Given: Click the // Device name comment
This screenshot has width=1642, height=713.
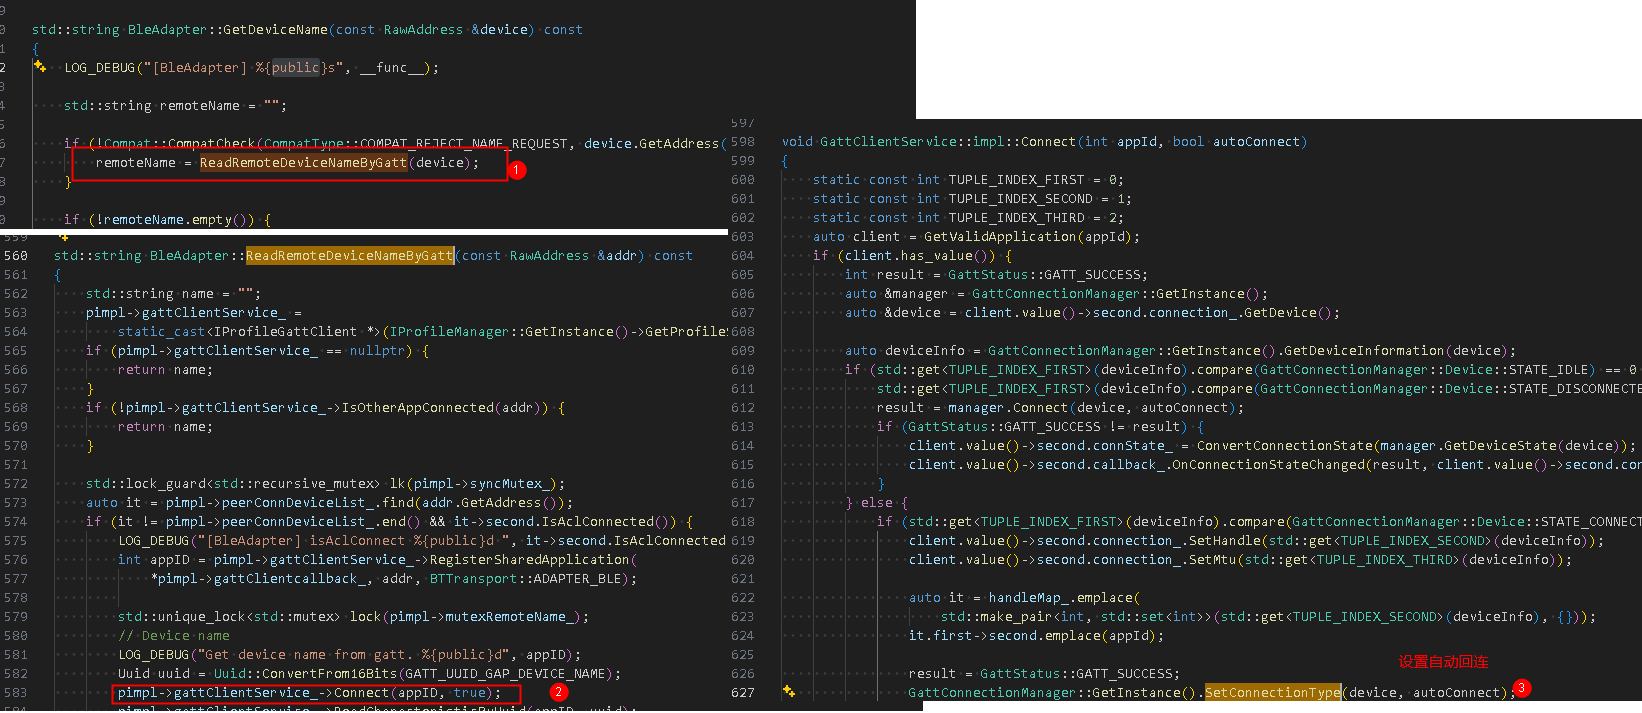Looking at the screenshot, I should [174, 635].
